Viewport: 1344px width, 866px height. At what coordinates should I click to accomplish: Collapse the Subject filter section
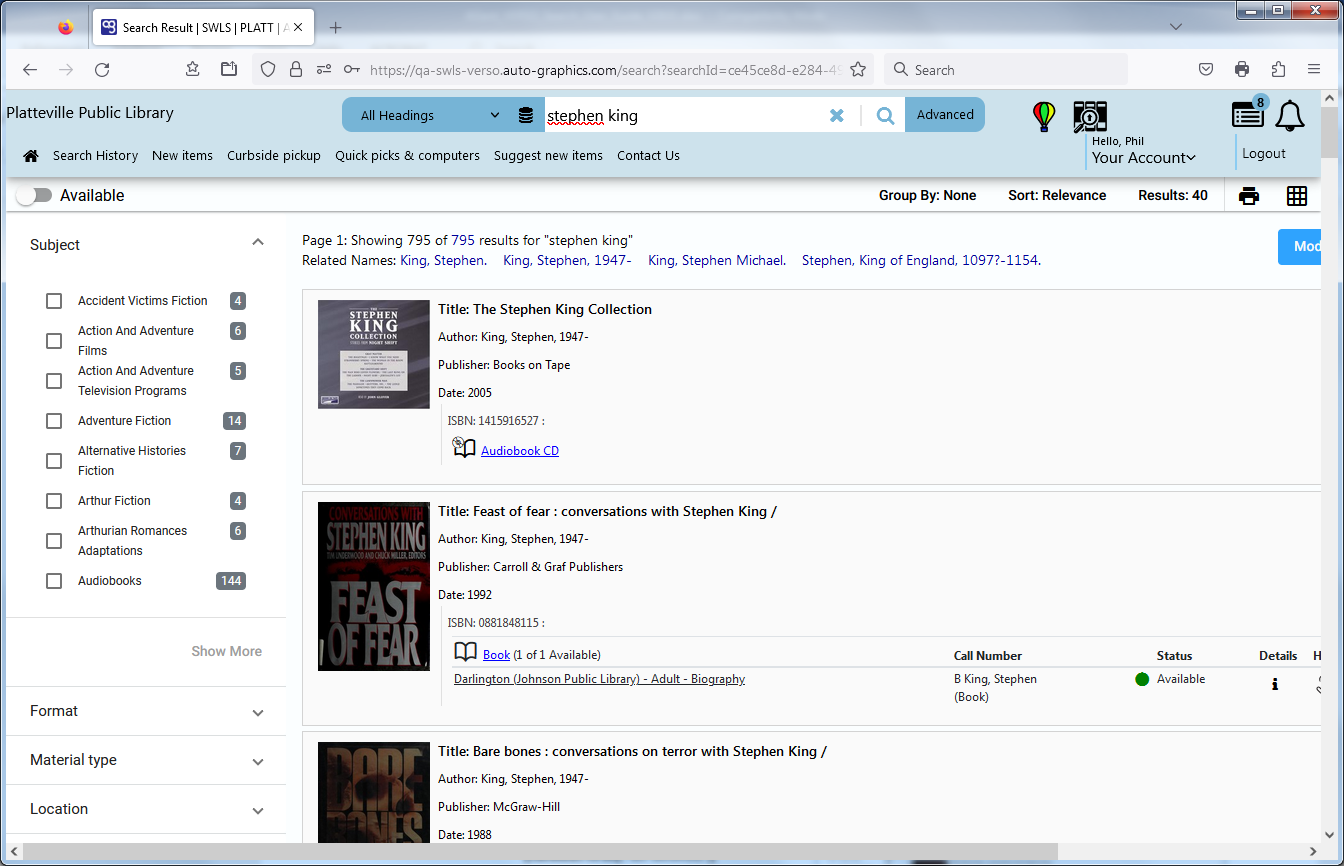point(258,243)
